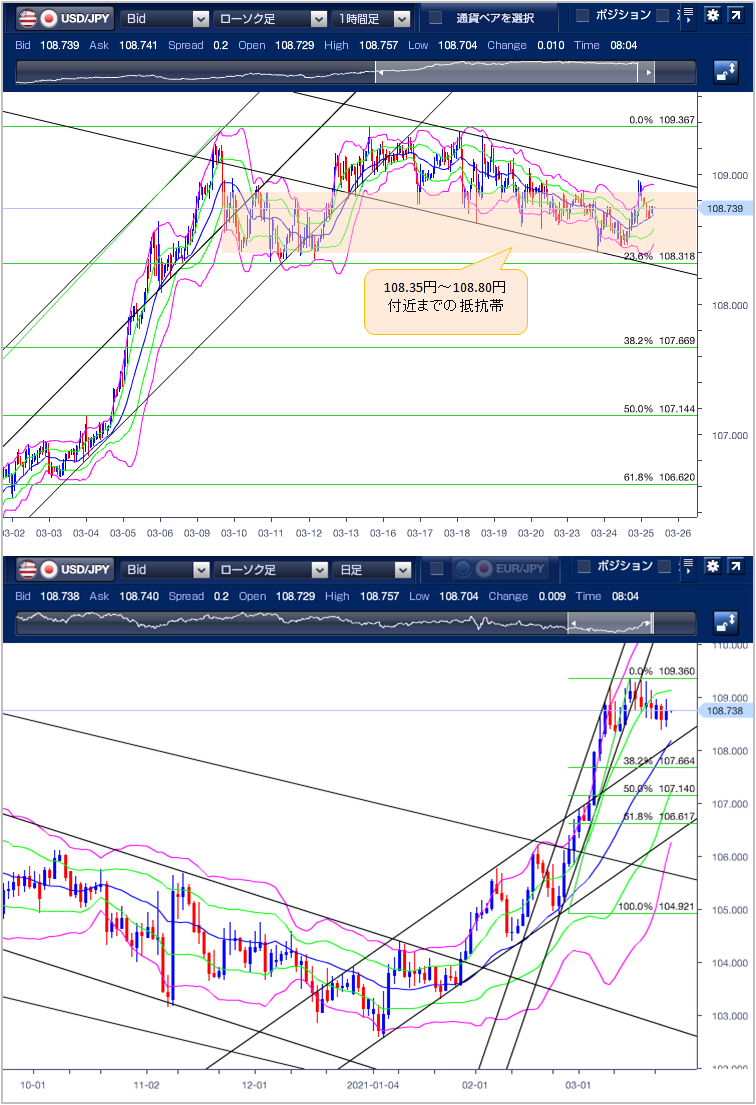Screen dimensions: 756x1105
Task: Enable the 通貨ペアを選択 checkbox in upper chart
Action: (436, 17)
